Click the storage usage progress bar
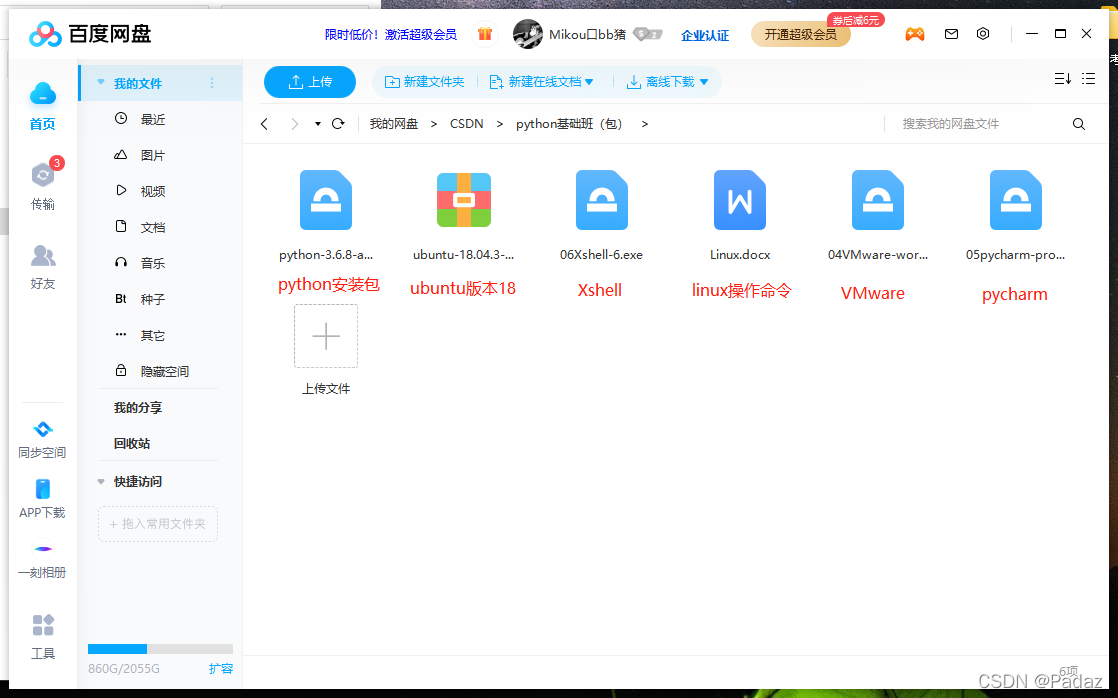Image resolution: width=1118 pixels, height=698 pixels. pos(160,649)
